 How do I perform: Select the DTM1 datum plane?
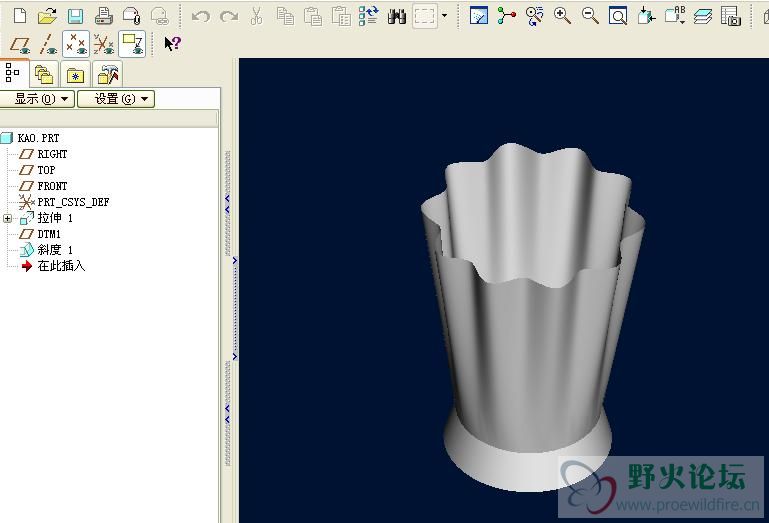(39, 234)
